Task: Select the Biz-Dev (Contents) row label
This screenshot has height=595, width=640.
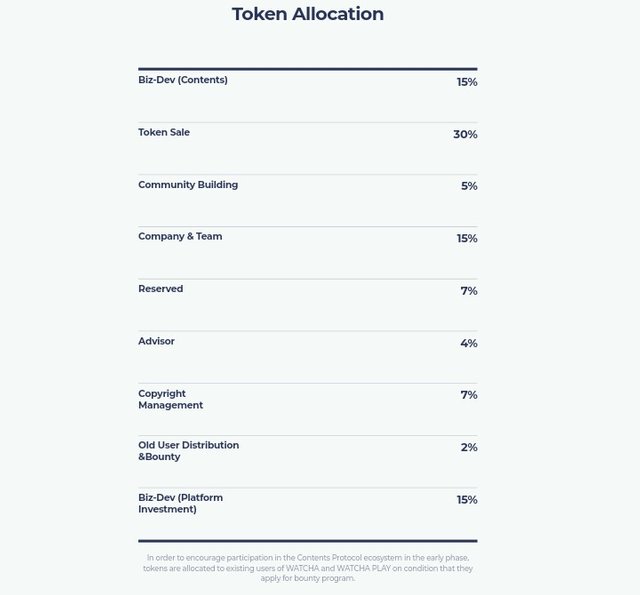Action: click(183, 80)
